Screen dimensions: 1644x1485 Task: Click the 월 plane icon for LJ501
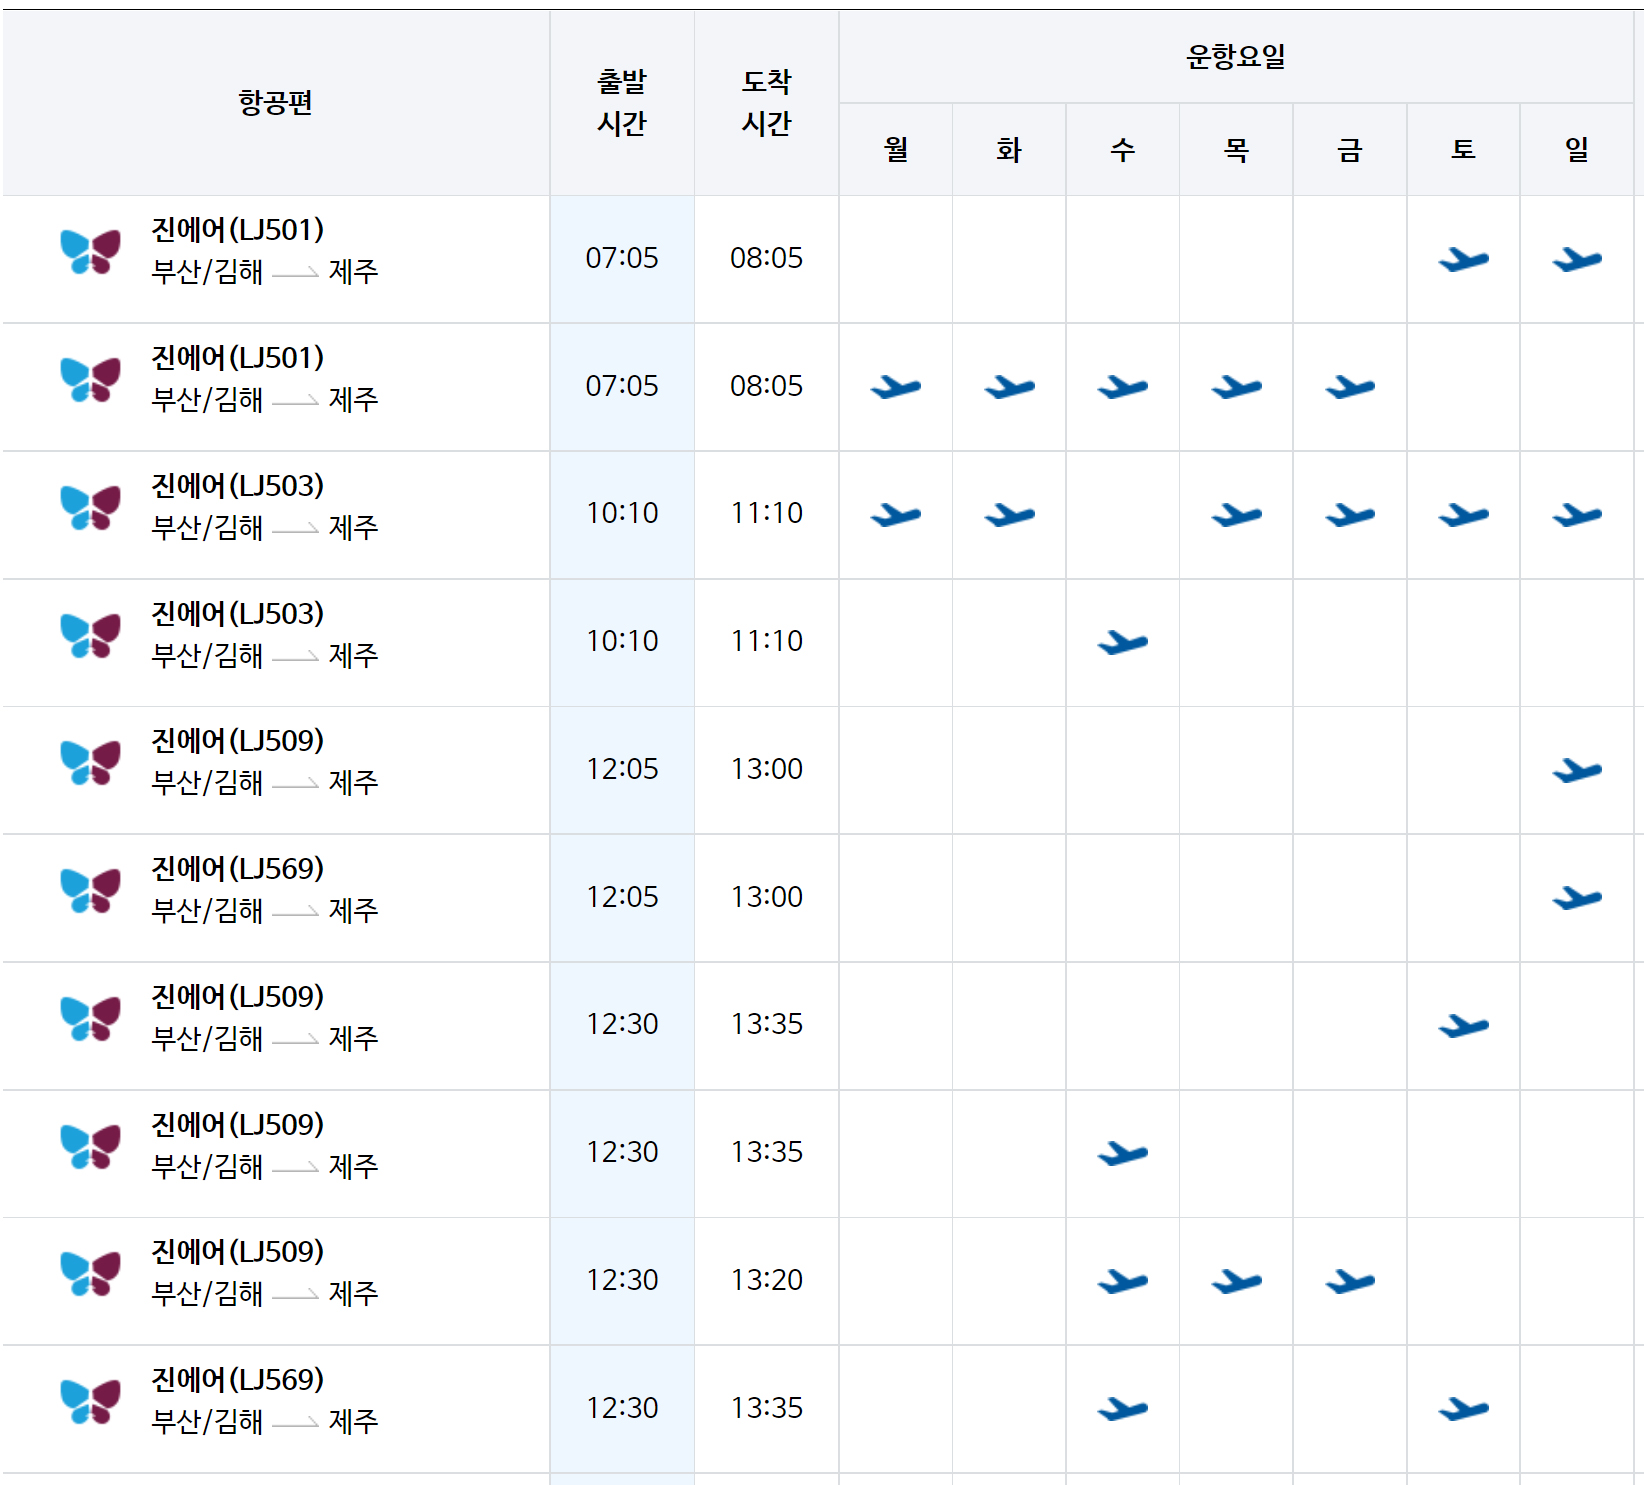tap(896, 387)
